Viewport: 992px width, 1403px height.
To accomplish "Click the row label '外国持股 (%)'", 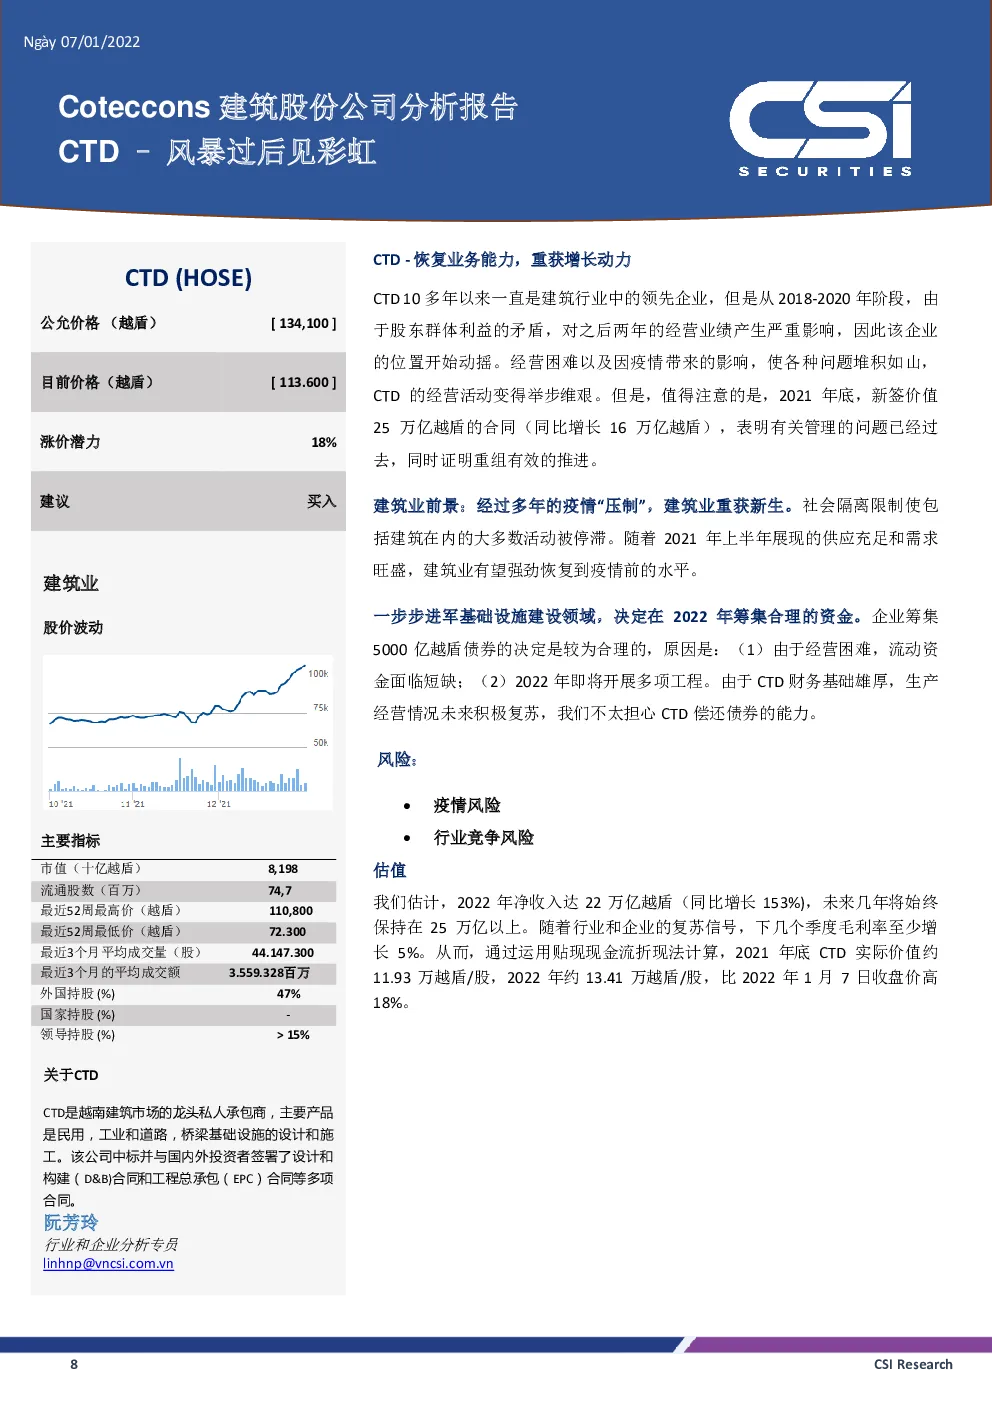I will coord(78,994).
